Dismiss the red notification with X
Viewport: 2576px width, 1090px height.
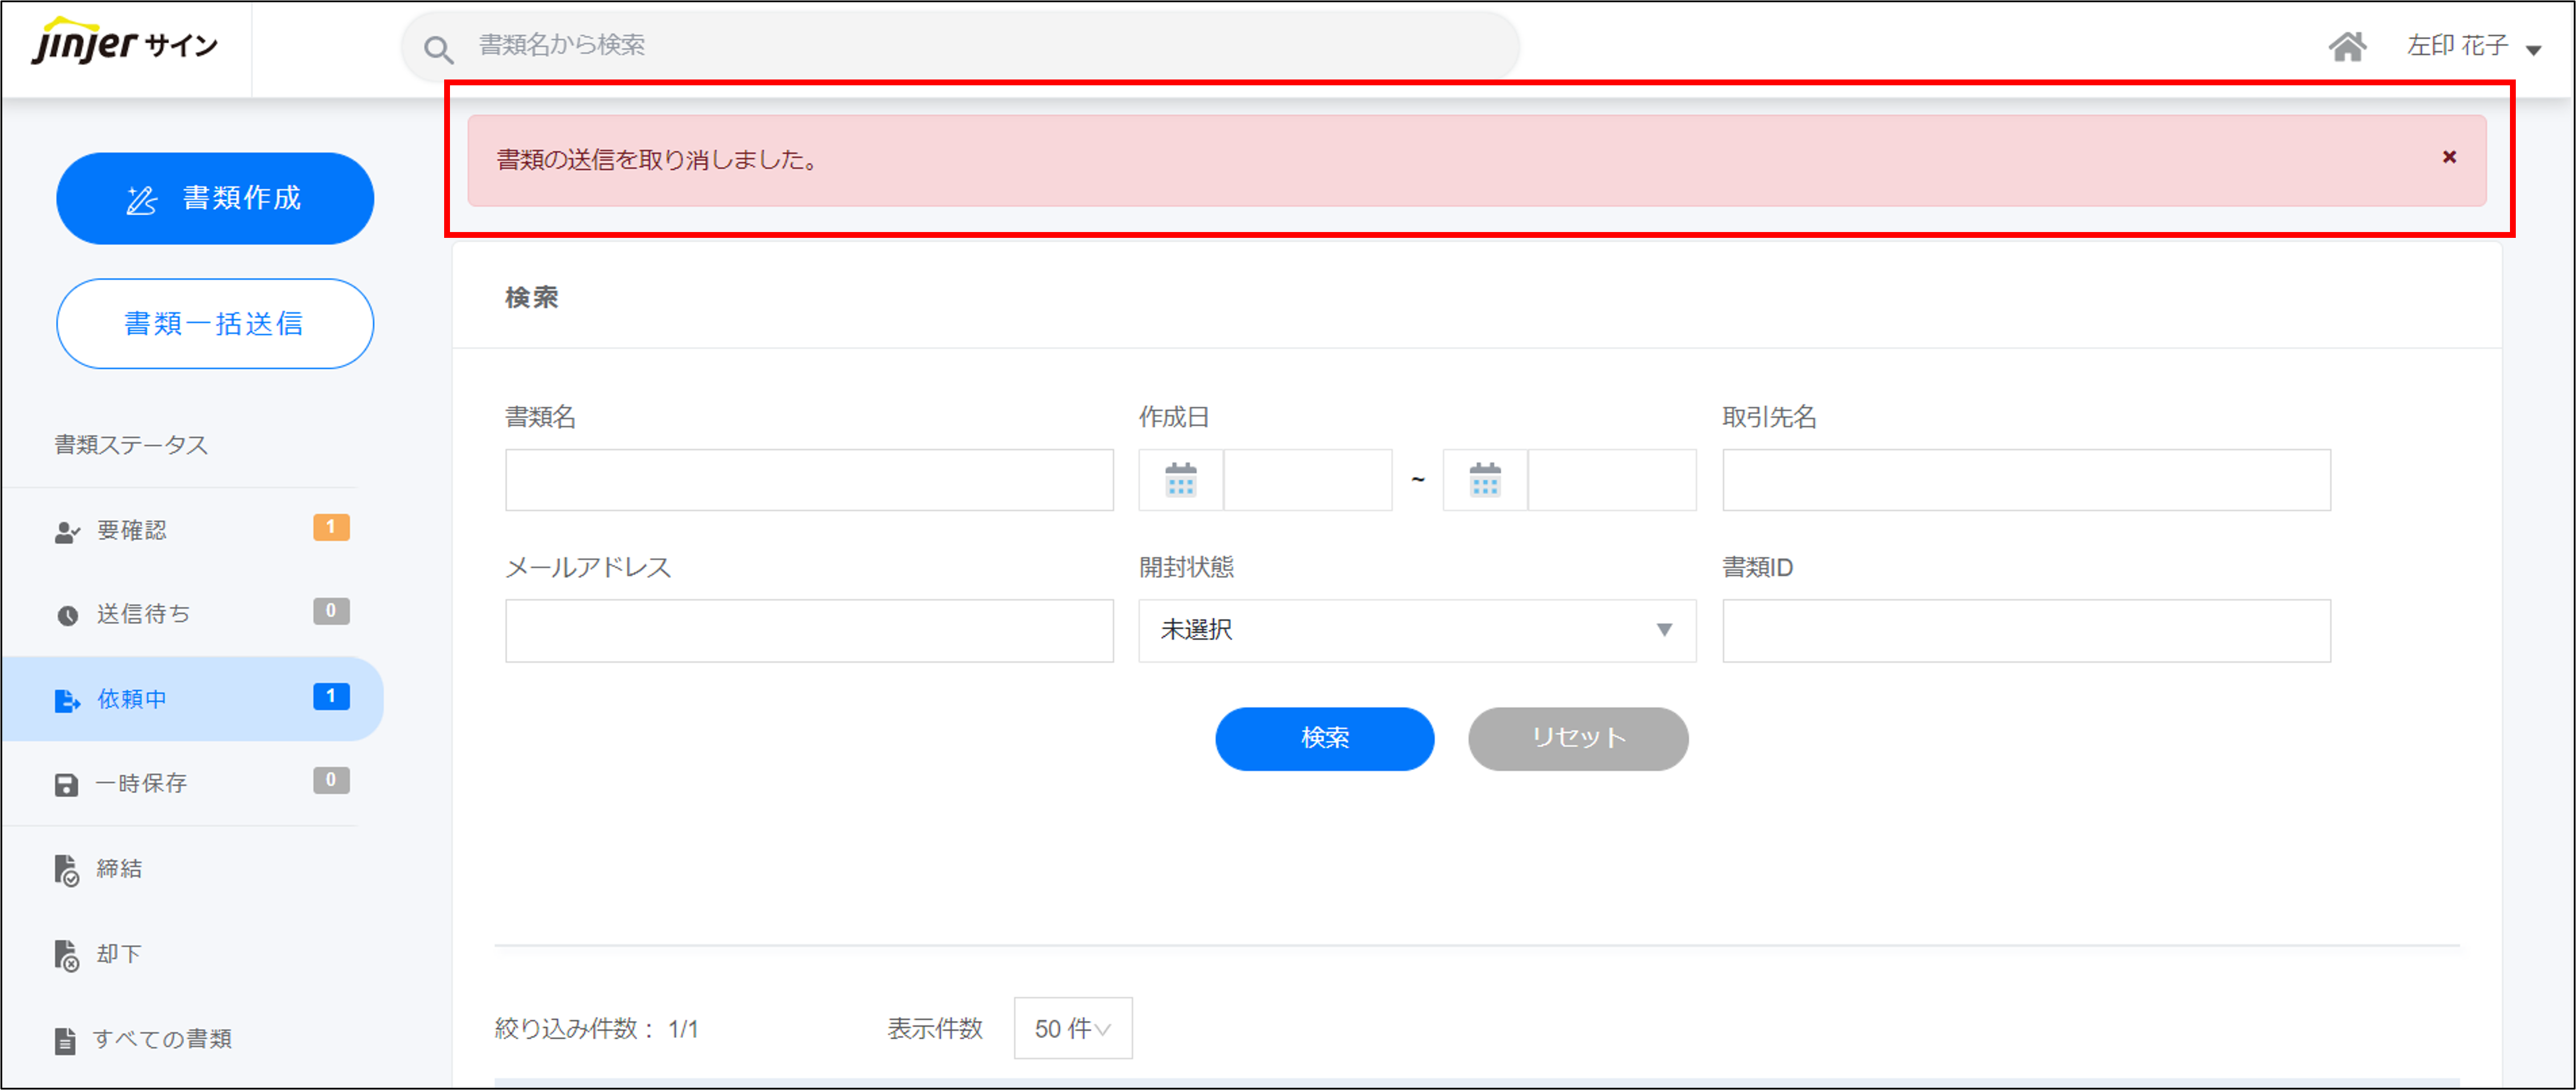click(x=2449, y=157)
